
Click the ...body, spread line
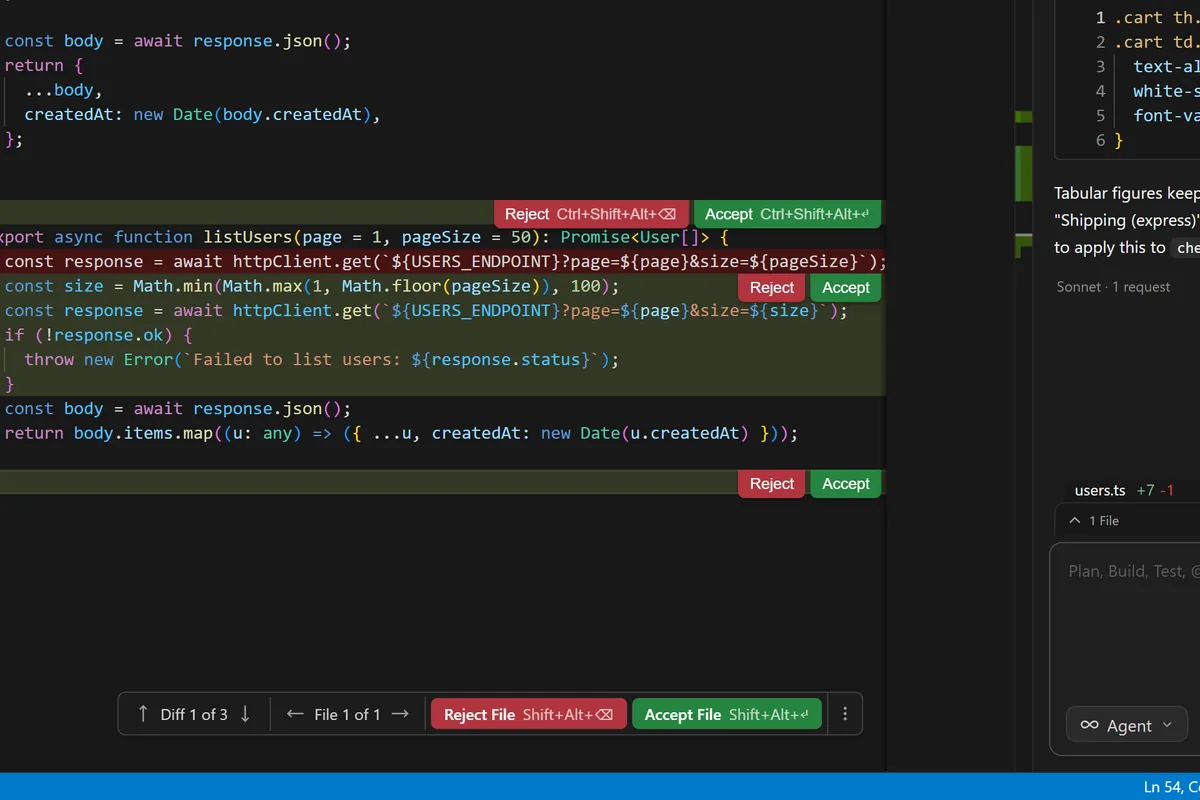coord(64,90)
